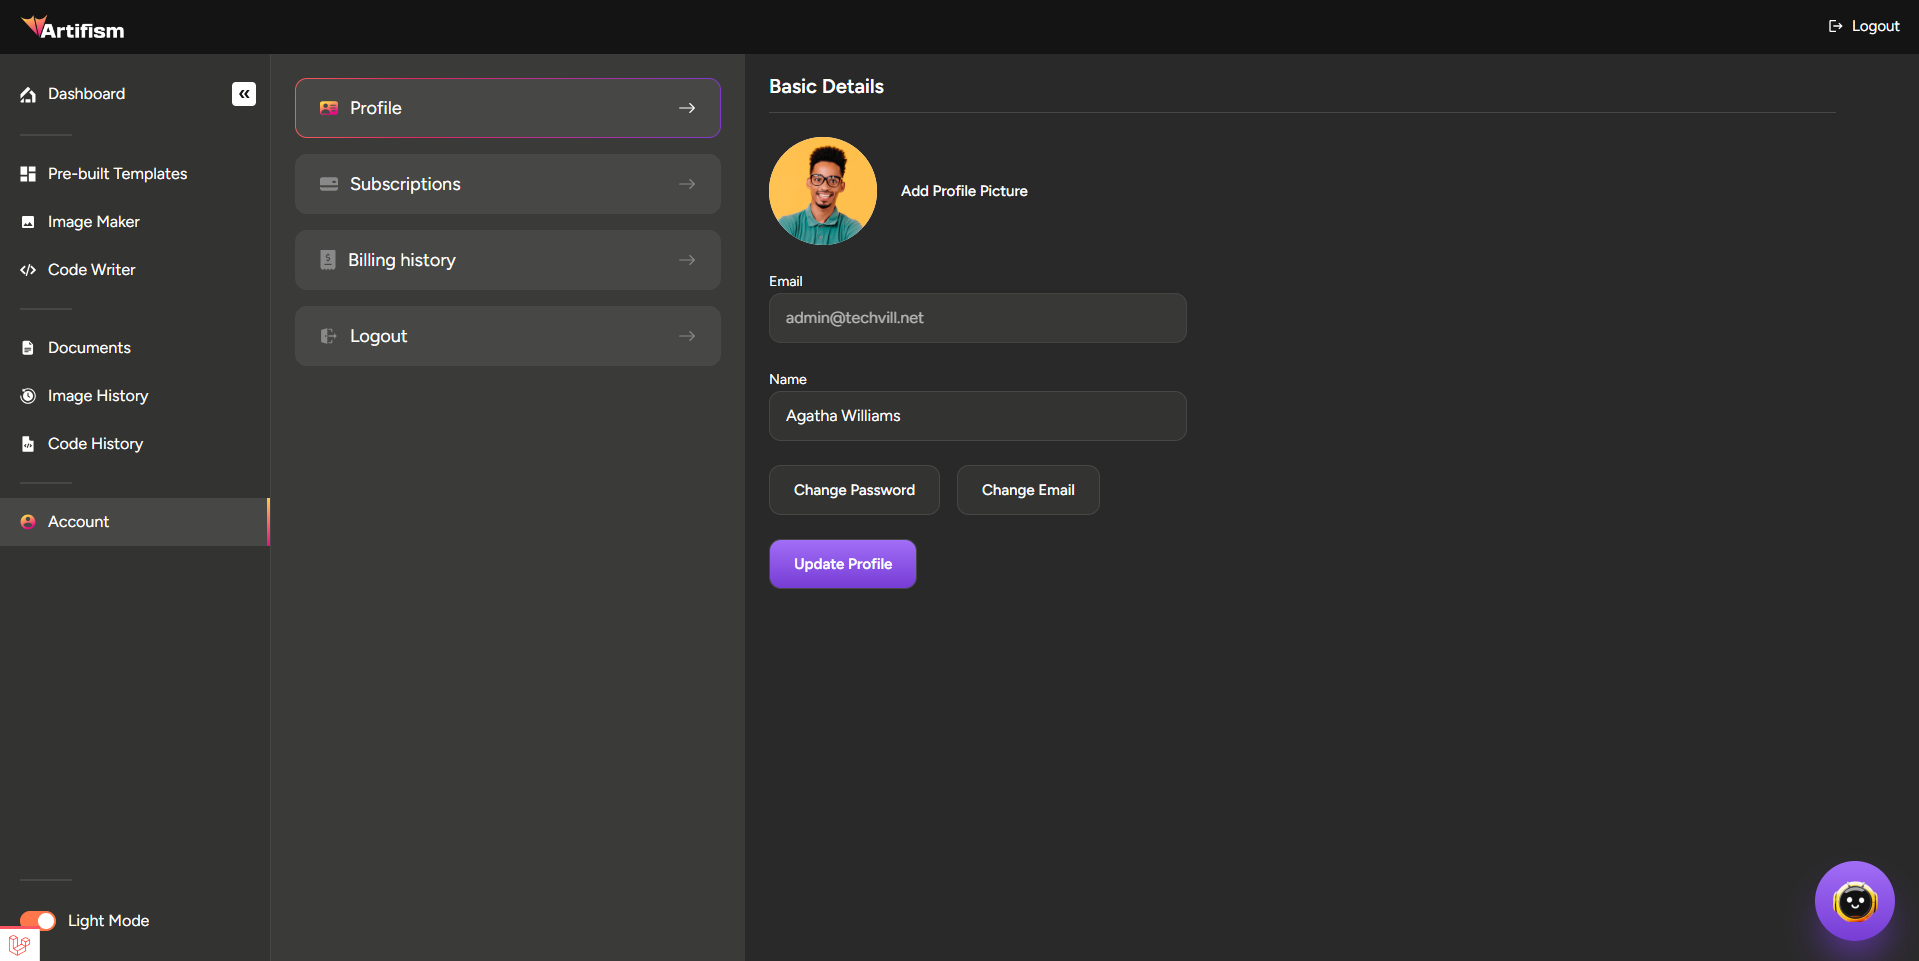Open Documents in the sidebar
1919x961 pixels.
tap(89, 348)
